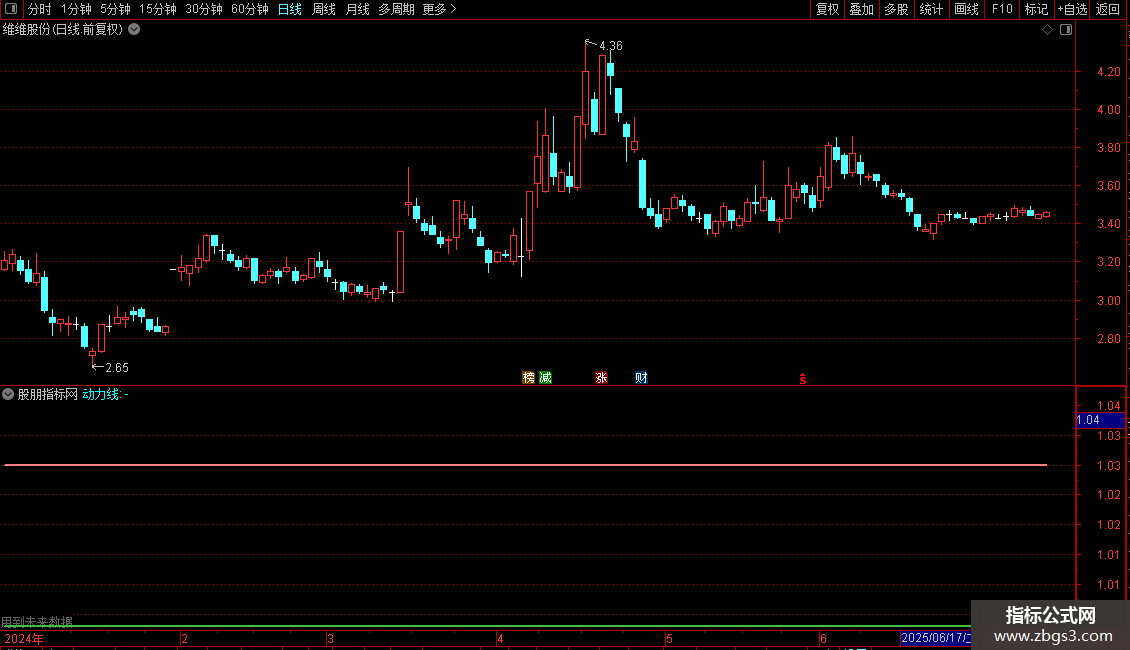Click the 2024年 label on time axis

[24, 638]
